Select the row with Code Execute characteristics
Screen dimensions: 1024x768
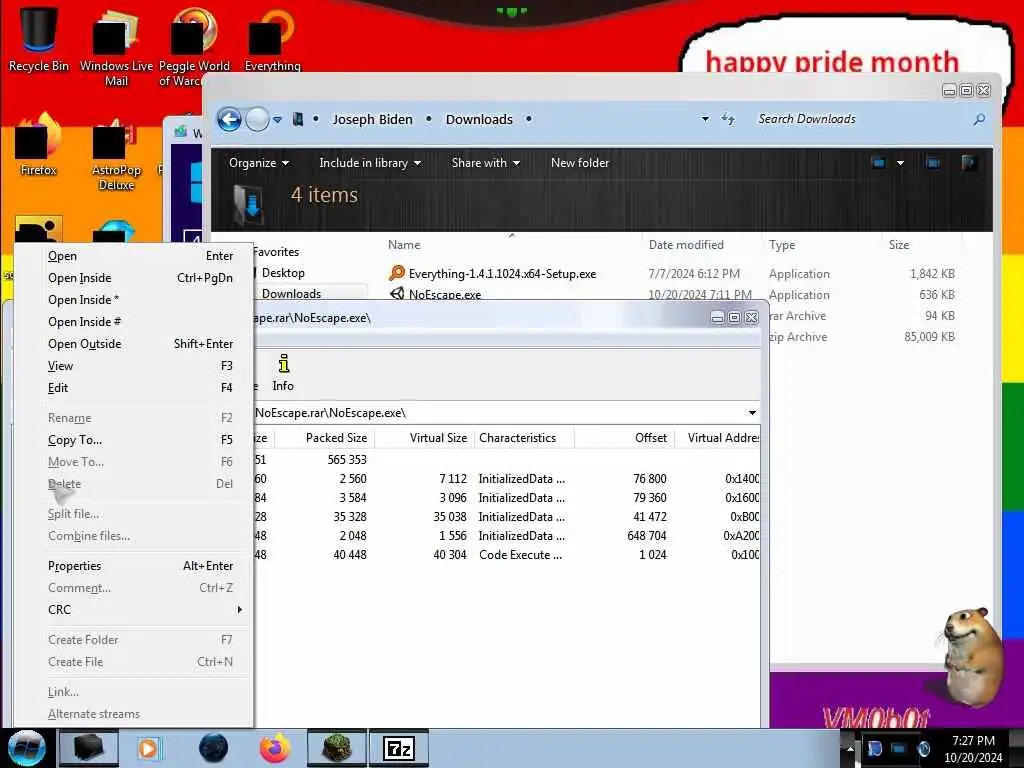(x=506, y=554)
